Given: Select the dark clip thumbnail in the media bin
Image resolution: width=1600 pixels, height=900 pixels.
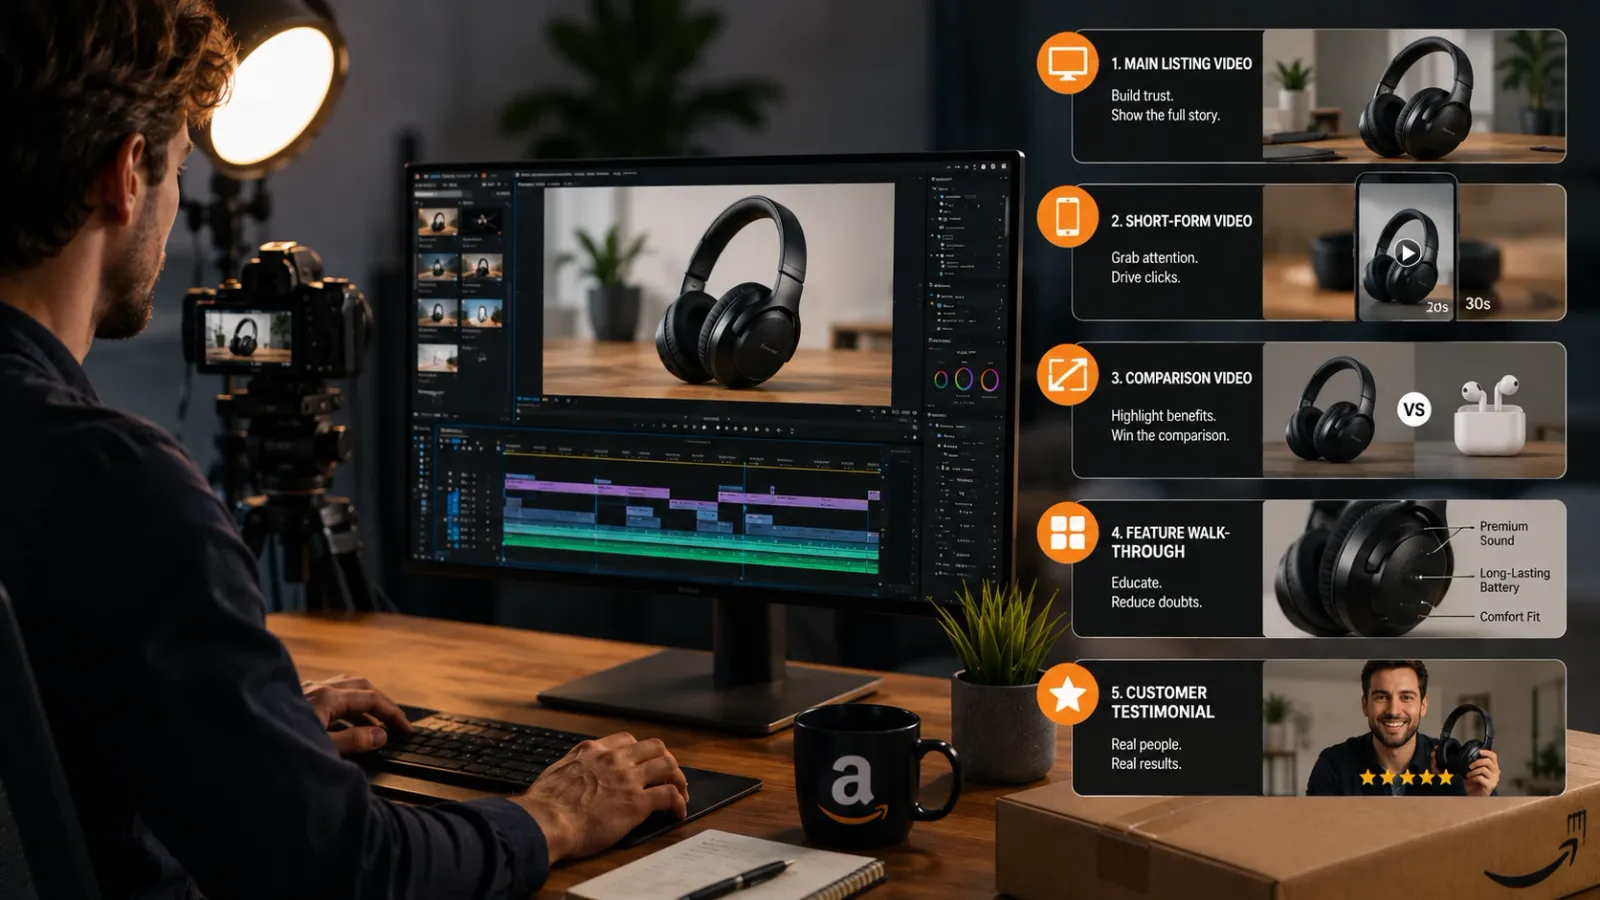Looking at the screenshot, I should point(483,221).
